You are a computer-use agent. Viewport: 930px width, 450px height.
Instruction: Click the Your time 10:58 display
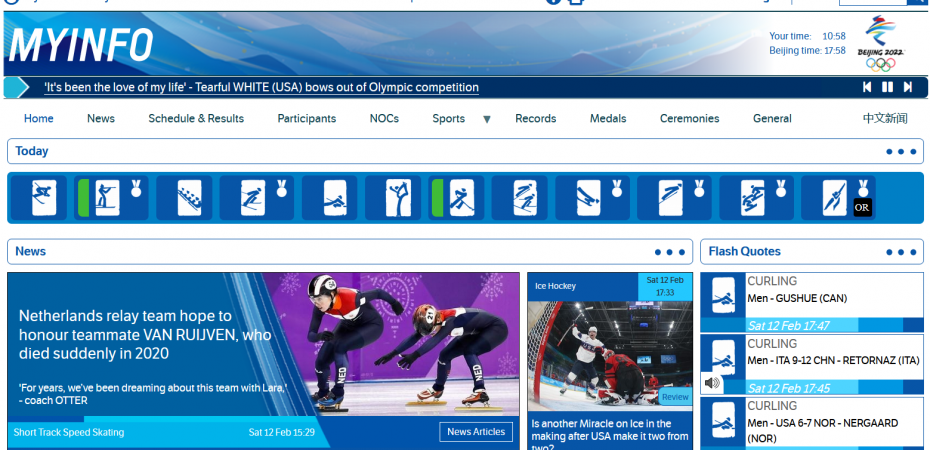pos(807,36)
